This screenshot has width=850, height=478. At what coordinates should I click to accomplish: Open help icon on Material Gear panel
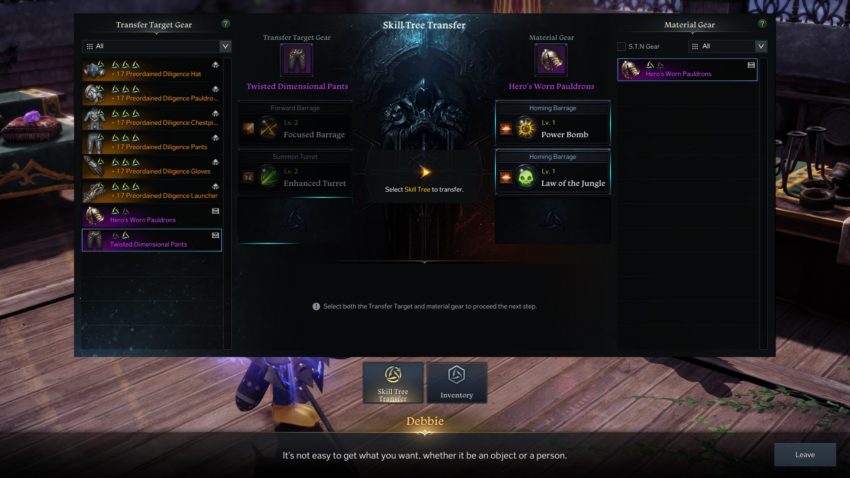(x=762, y=24)
